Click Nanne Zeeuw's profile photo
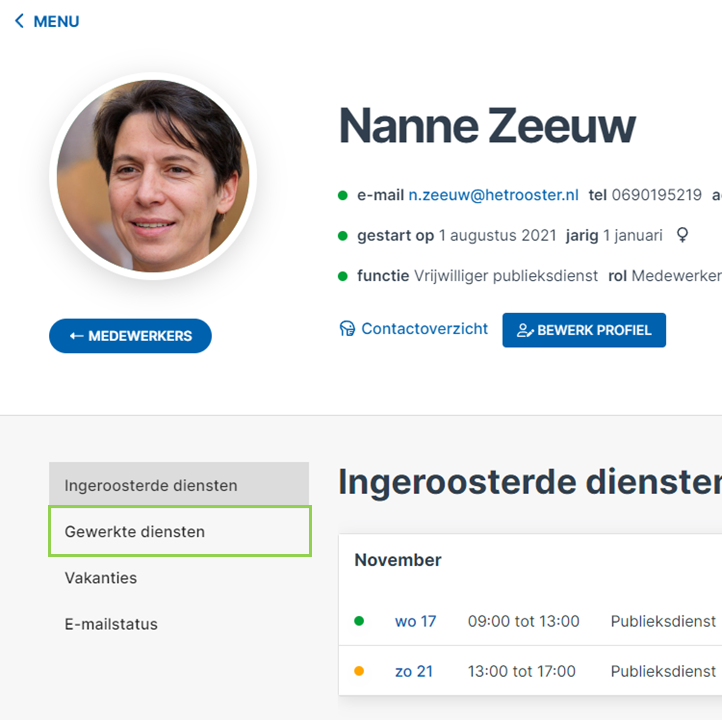Screen dimensions: 722x720 153,176
